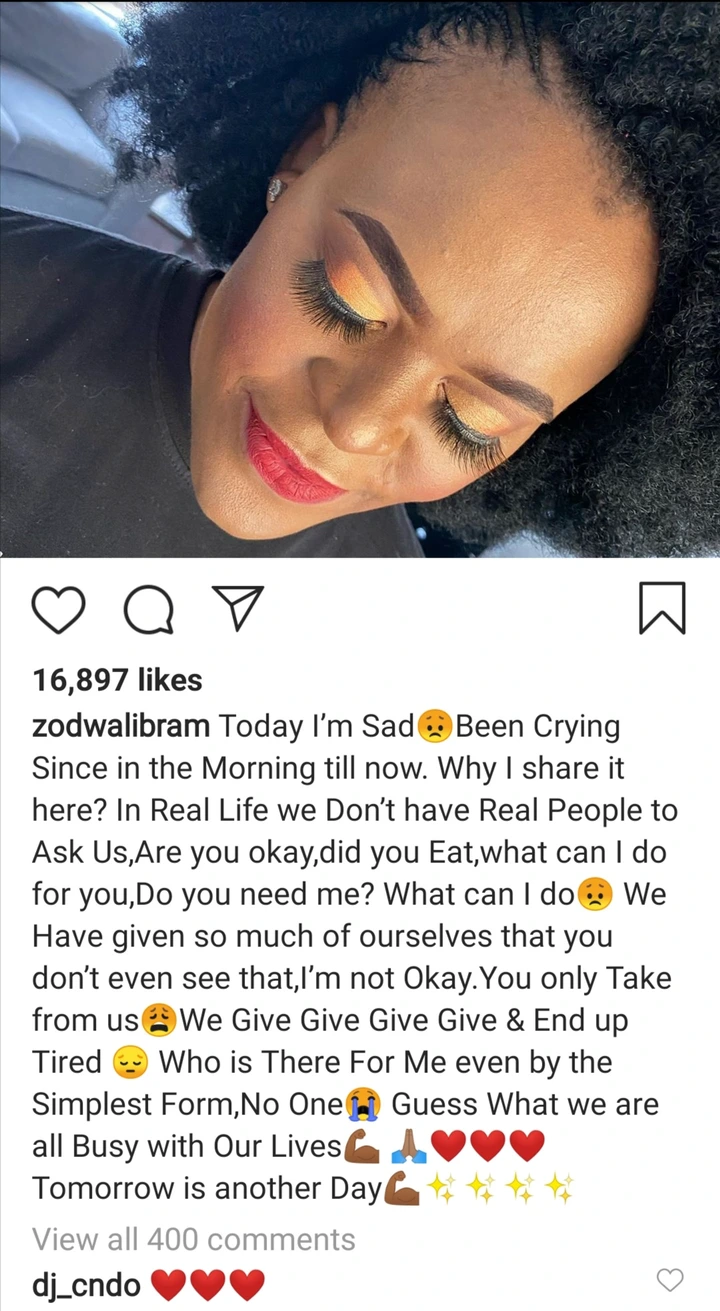Tap the caption text starting Today I'm Sad
This screenshot has height=1311, width=720.
click(x=355, y=956)
